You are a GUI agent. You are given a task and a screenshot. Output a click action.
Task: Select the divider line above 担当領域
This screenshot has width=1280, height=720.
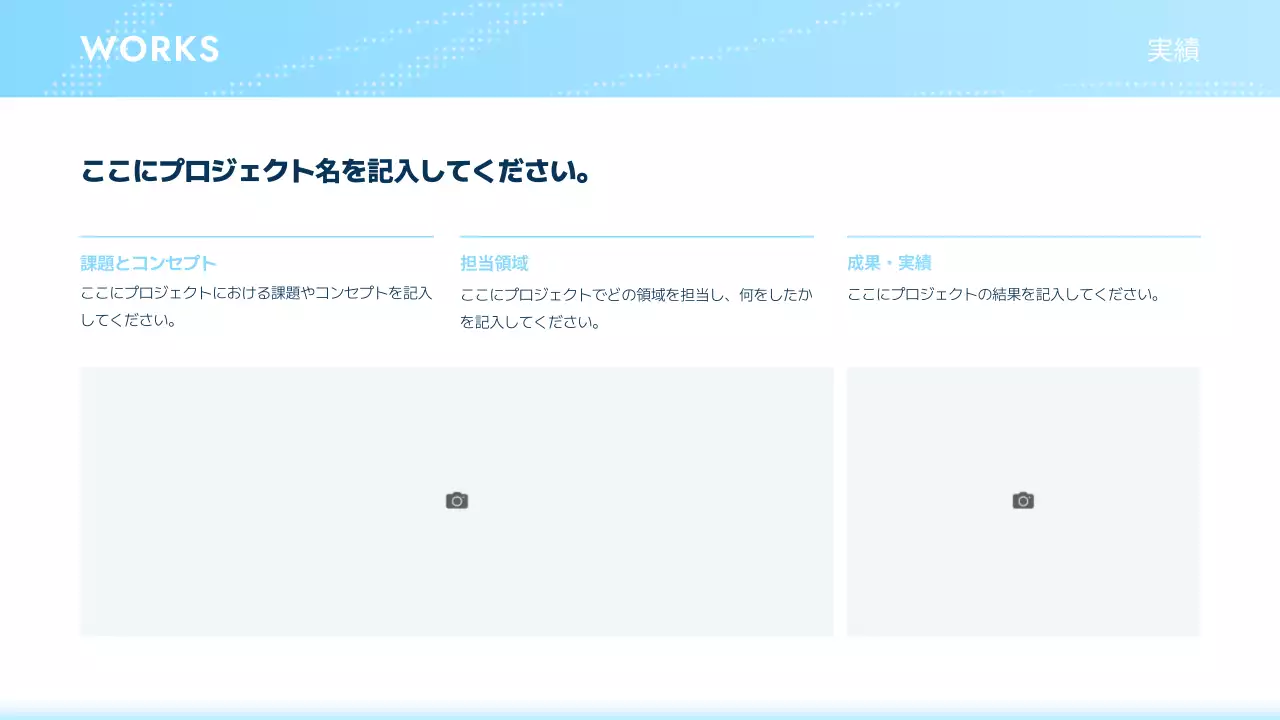point(636,237)
